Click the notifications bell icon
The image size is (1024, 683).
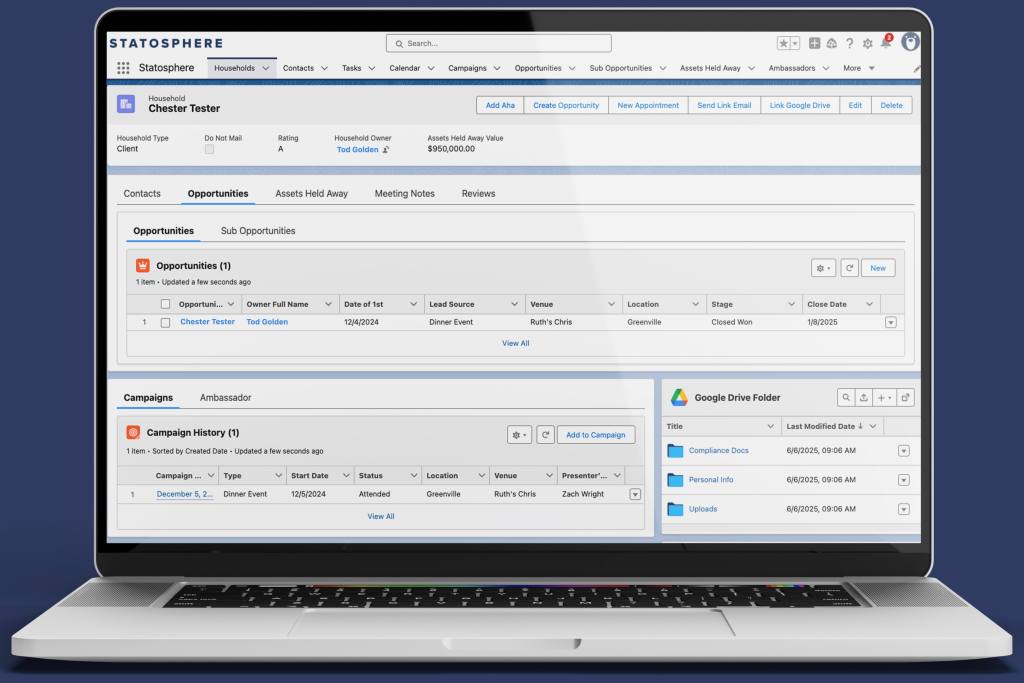tap(885, 44)
